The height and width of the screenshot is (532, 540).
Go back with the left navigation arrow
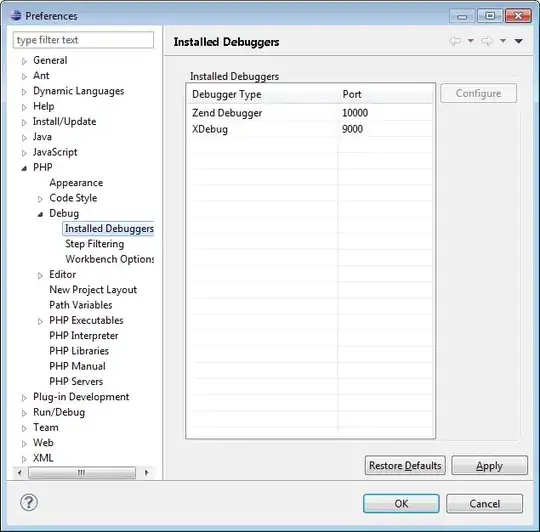click(455, 41)
